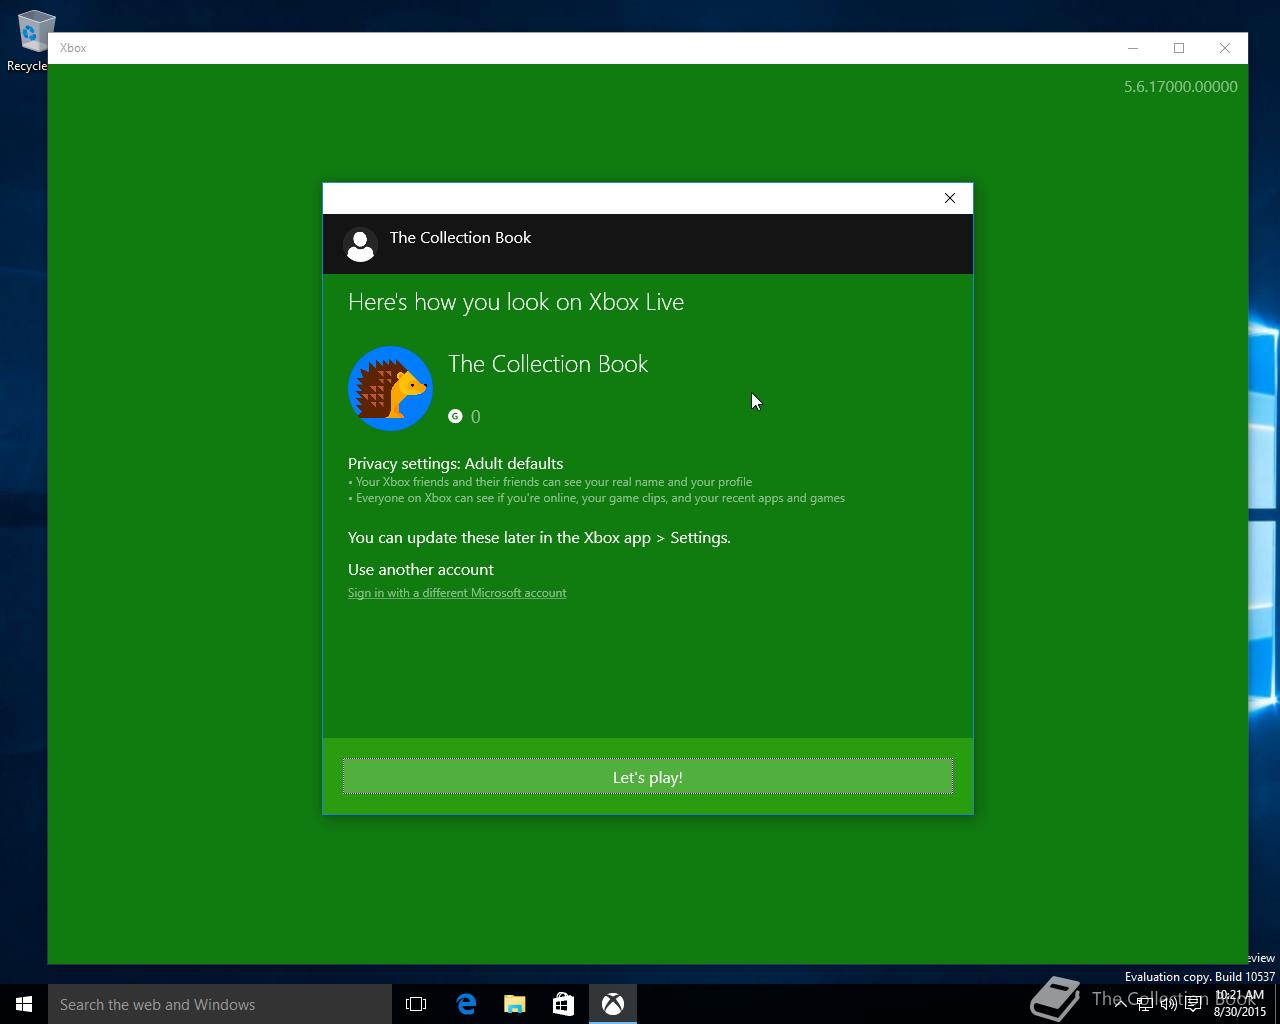
Task: Click the grey profile silhouette in dialog header
Action: pos(360,244)
